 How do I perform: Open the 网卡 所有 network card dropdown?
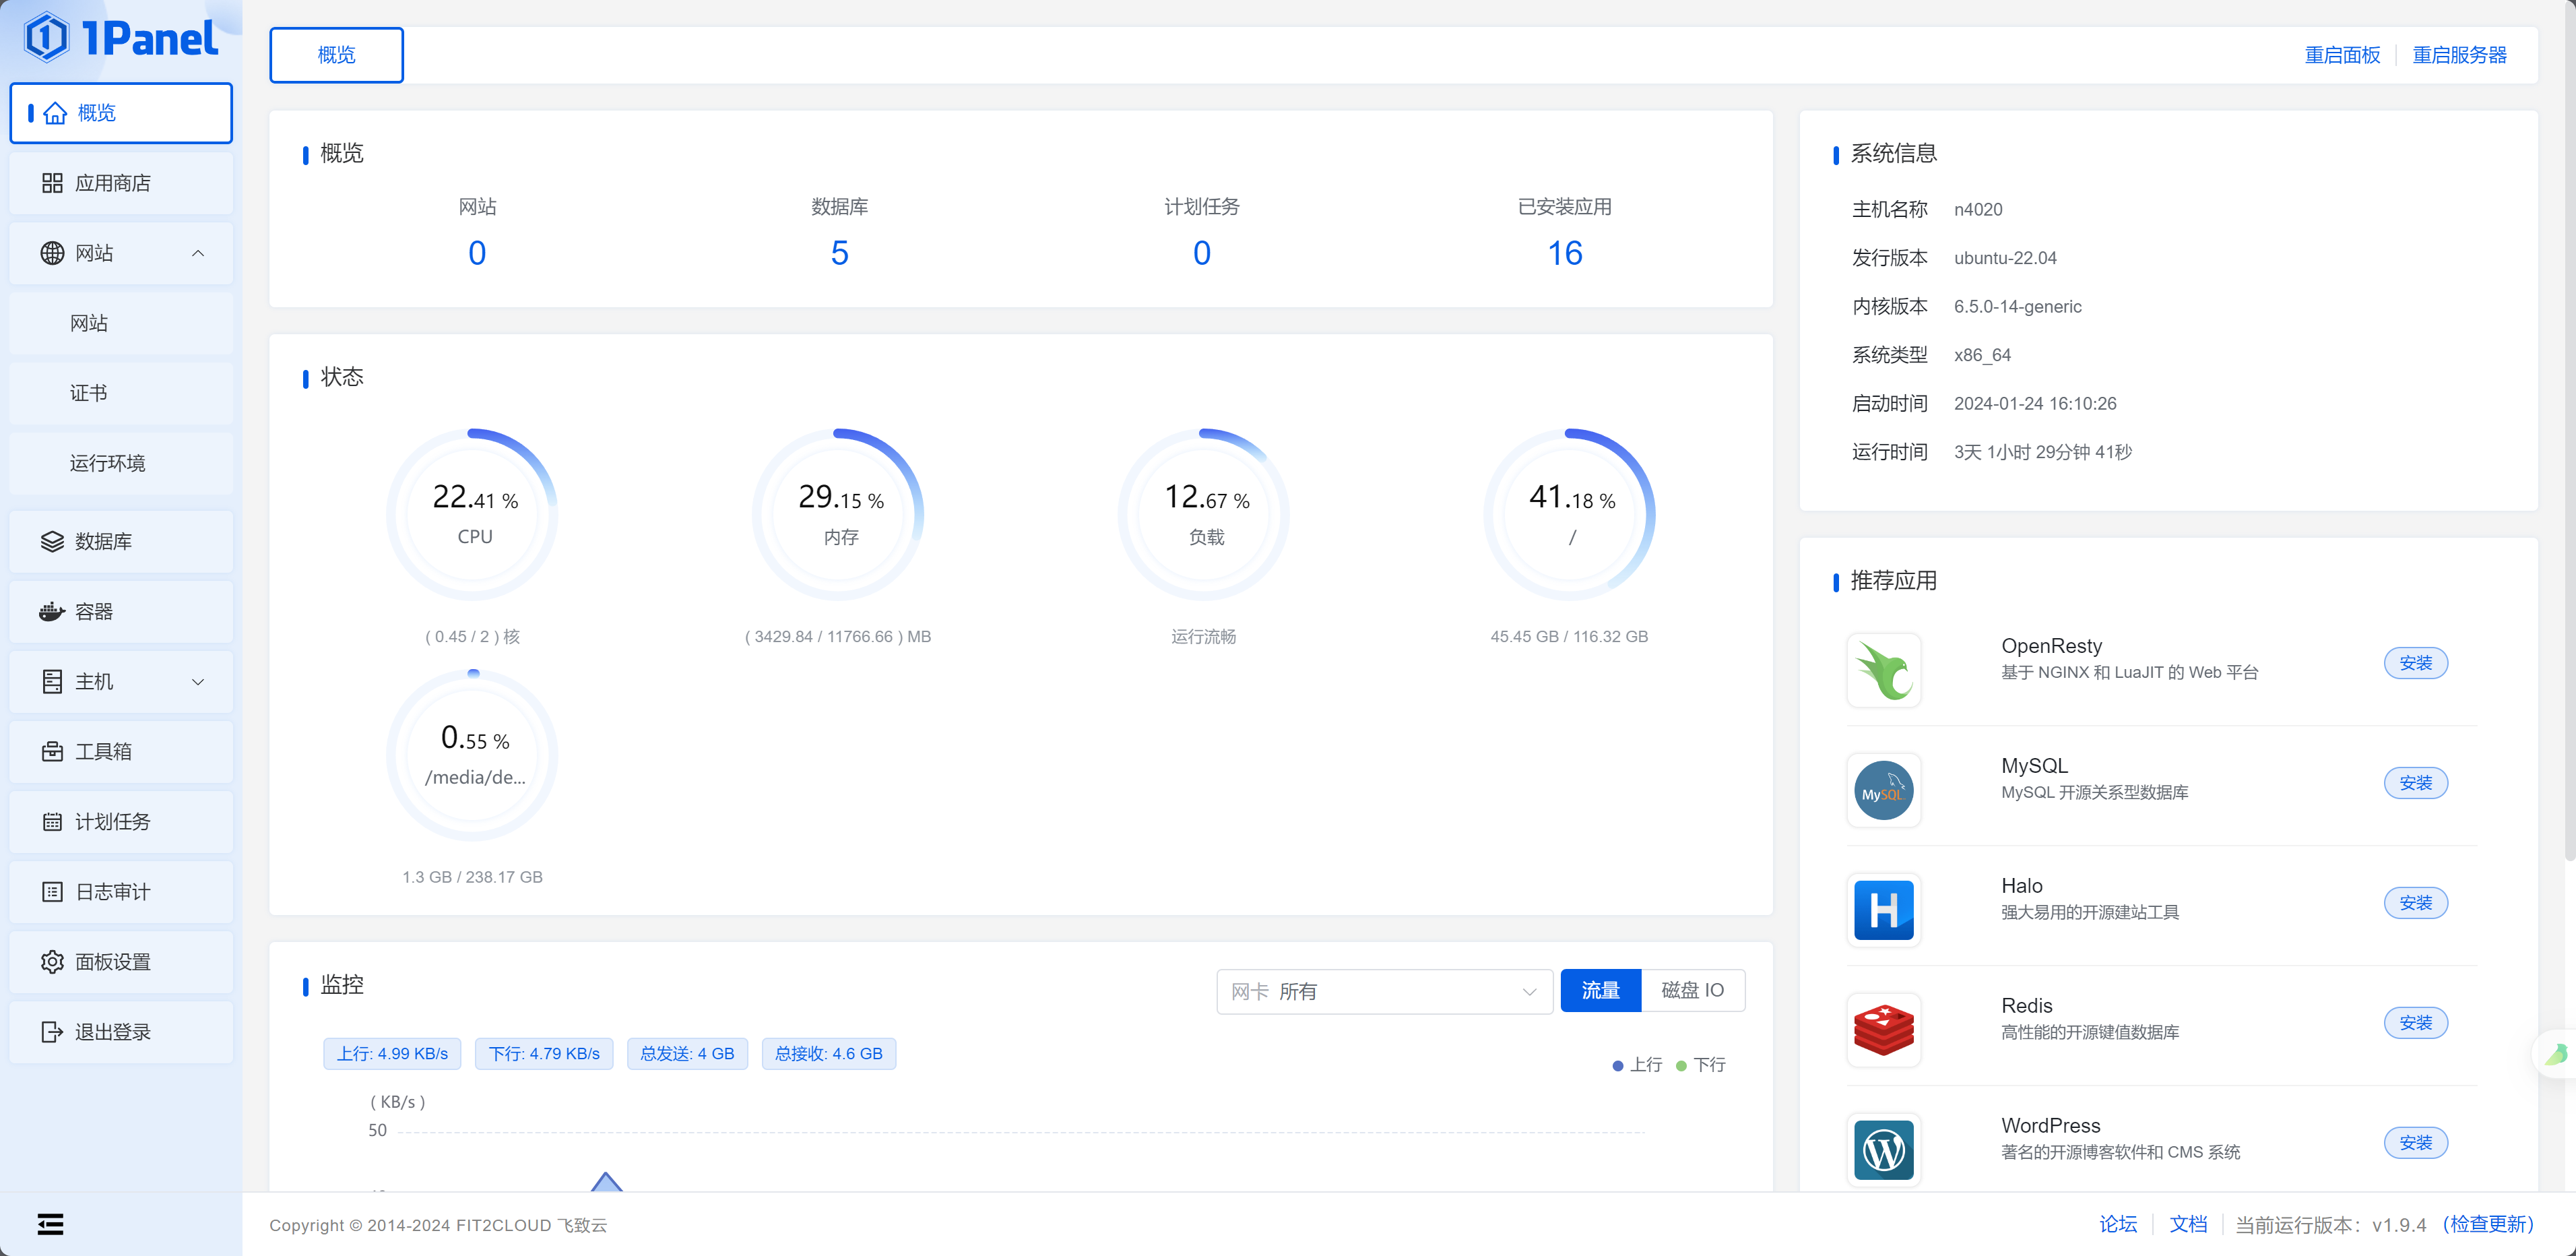coord(1384,991)
